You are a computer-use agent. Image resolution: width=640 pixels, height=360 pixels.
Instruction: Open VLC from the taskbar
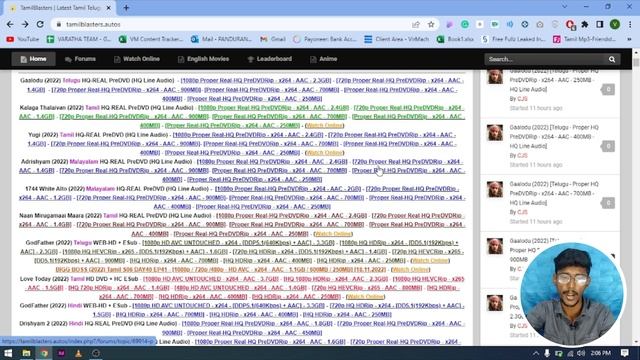pos(78,353)
